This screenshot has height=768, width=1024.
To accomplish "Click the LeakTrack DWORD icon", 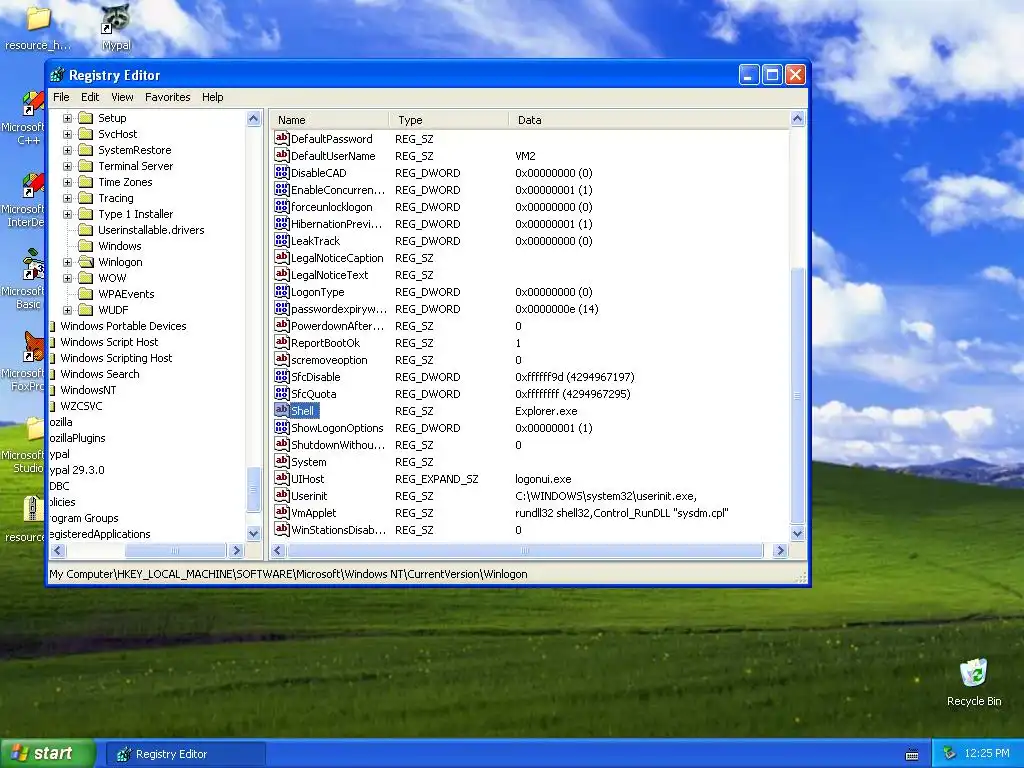I will 281,240.
